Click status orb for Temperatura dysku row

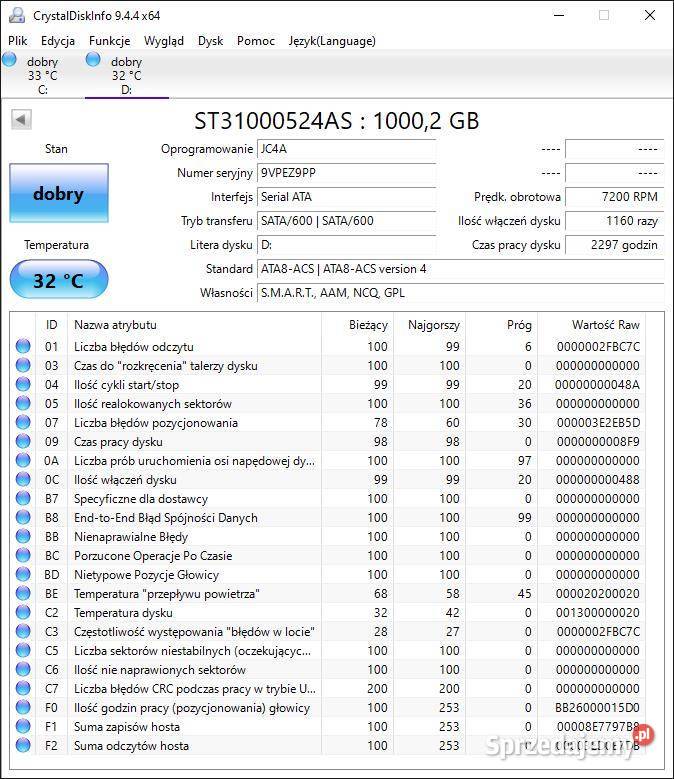click(23, 612)
